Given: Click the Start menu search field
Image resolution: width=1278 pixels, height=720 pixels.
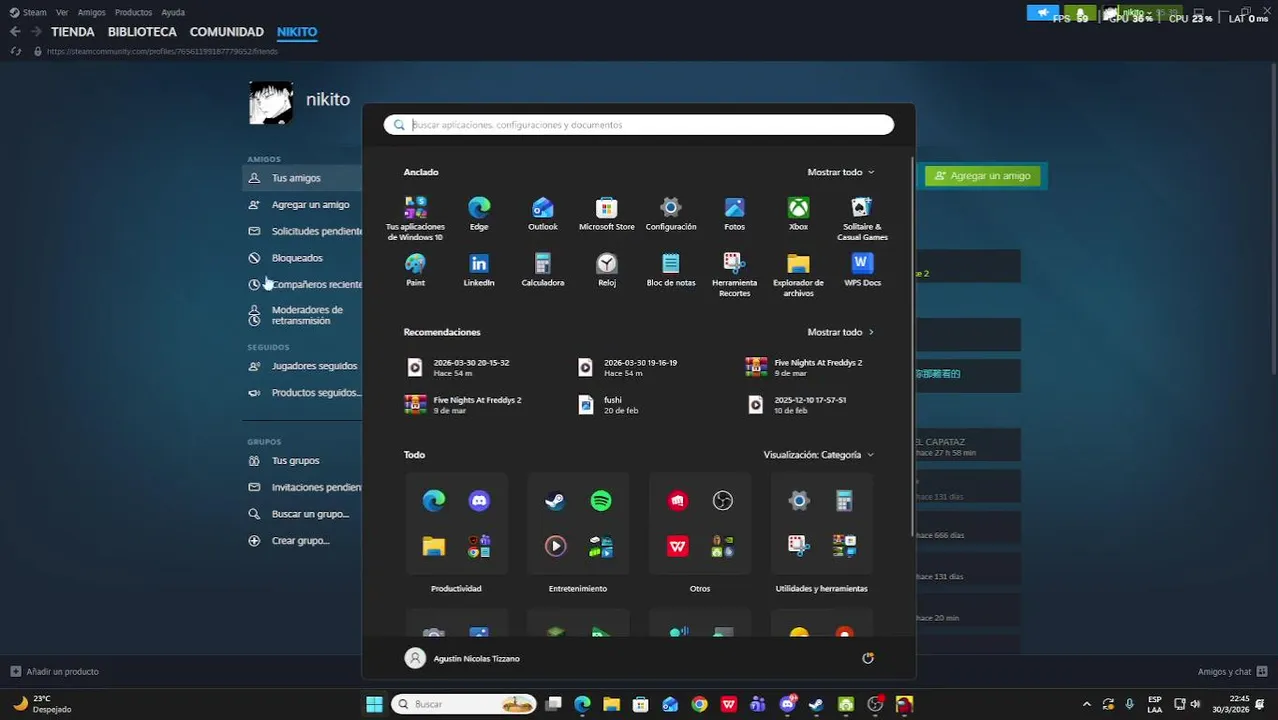Looking at the screenshot, I should [x=639, y=125].
